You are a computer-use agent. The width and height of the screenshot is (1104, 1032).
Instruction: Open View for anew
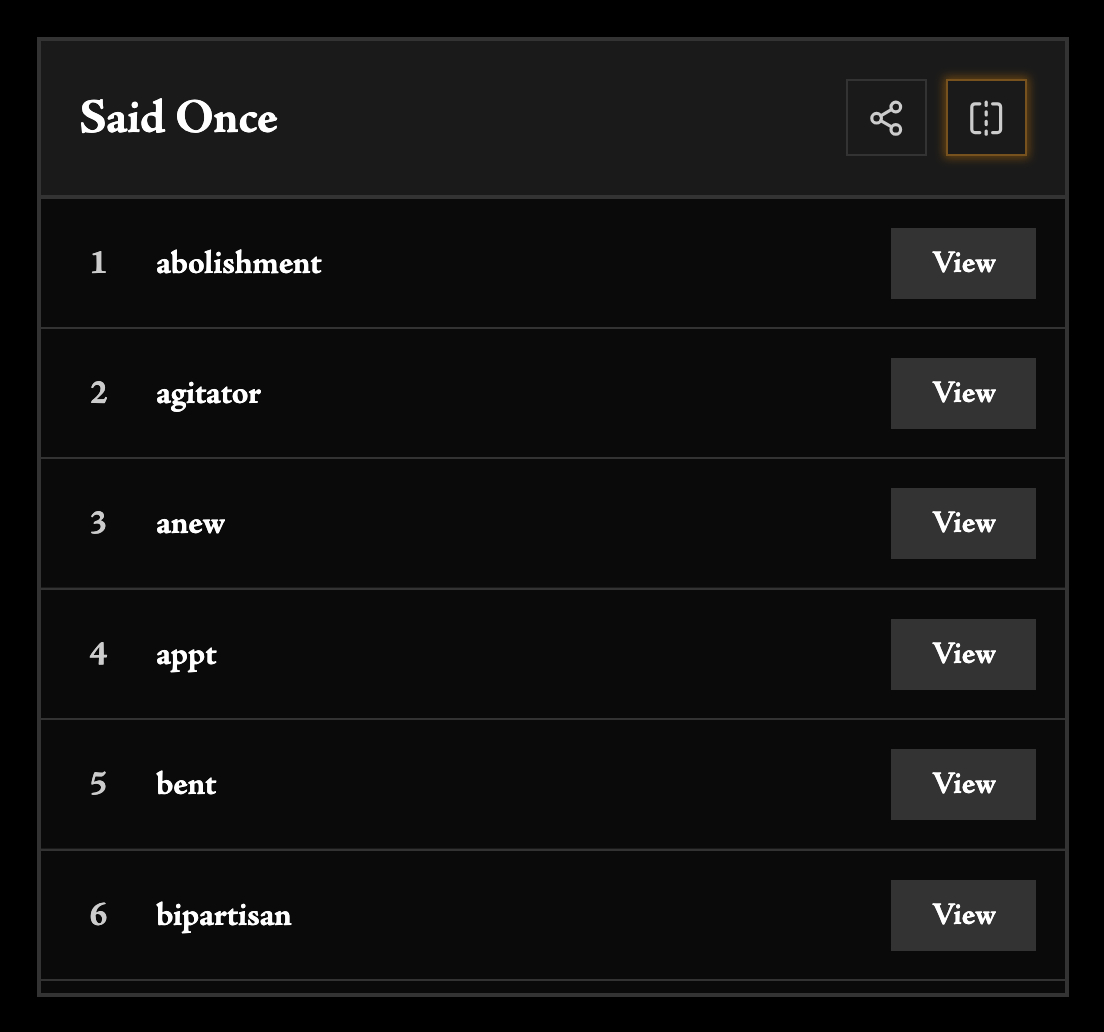963,523
